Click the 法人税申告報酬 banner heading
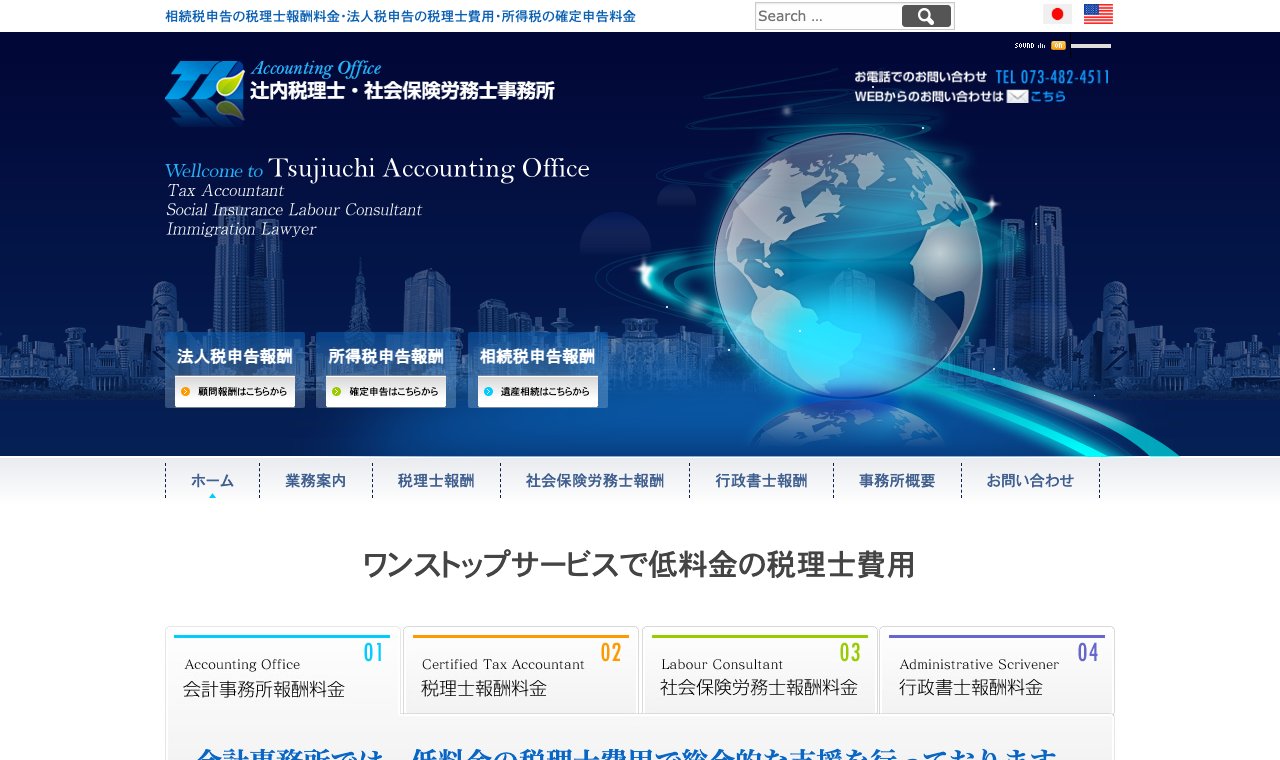Viewport: 1280px width, 760px height. [x=235, y=356]
